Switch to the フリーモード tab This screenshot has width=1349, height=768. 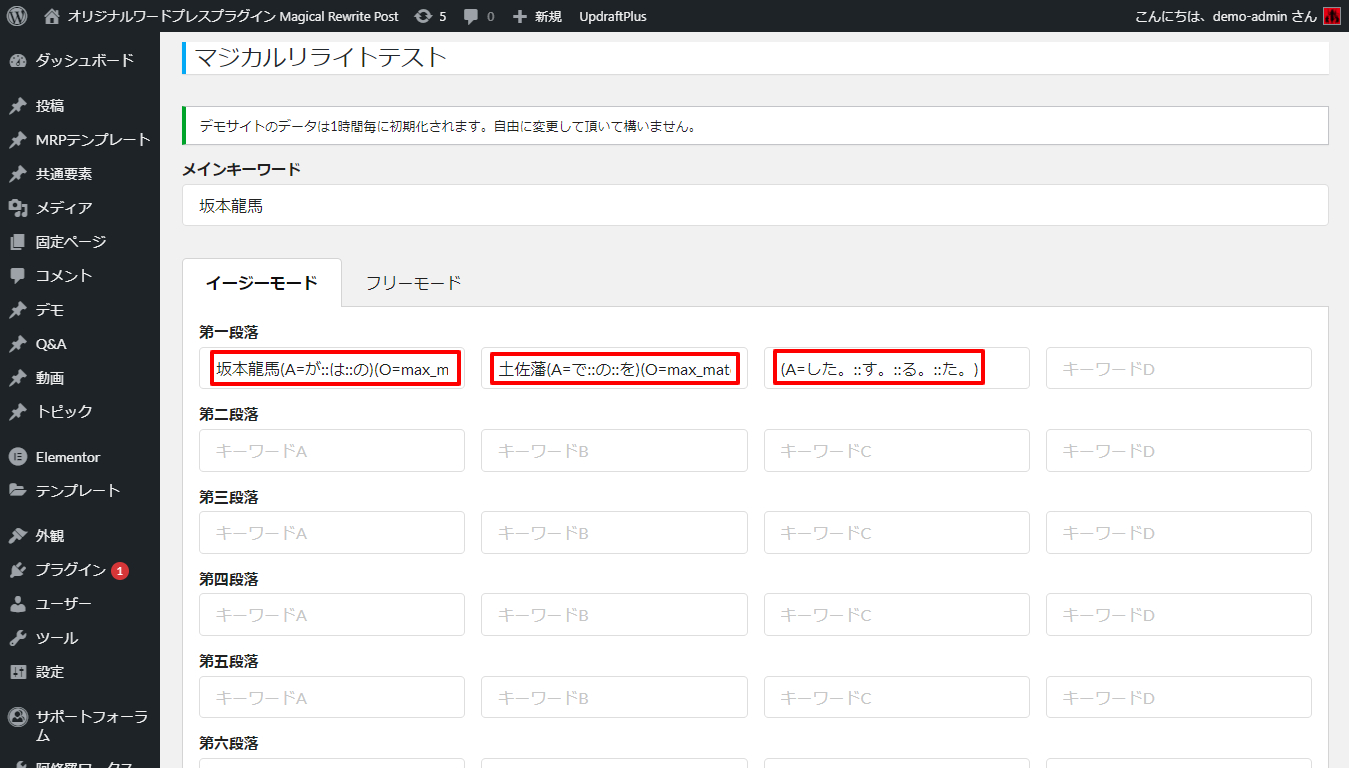click(x=413, y=283)
